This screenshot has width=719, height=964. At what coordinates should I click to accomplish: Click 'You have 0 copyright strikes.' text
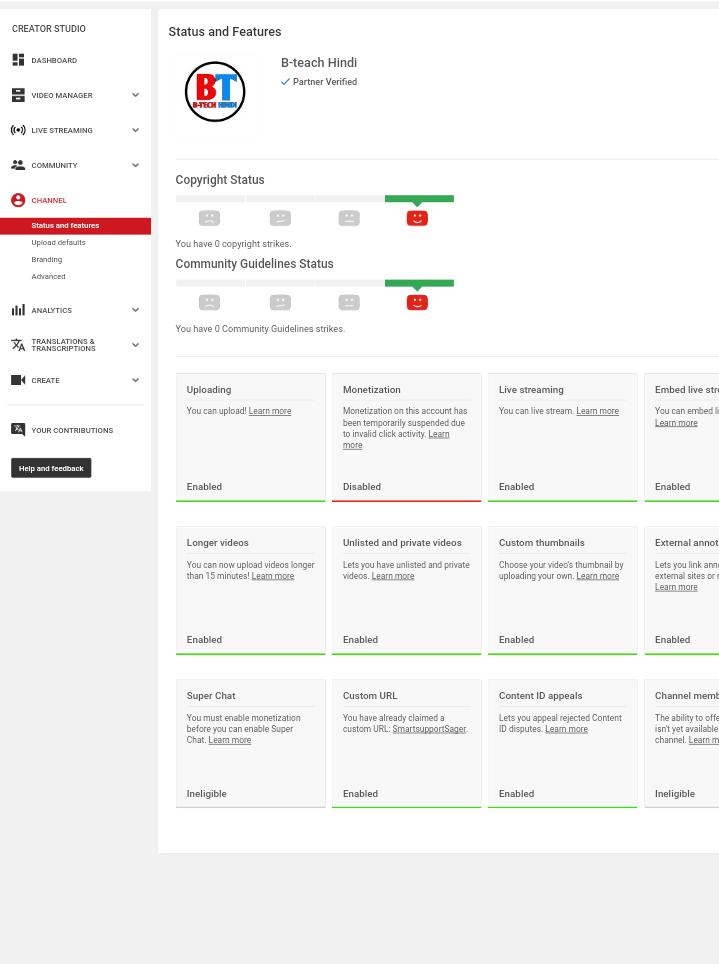click(233, 243)
